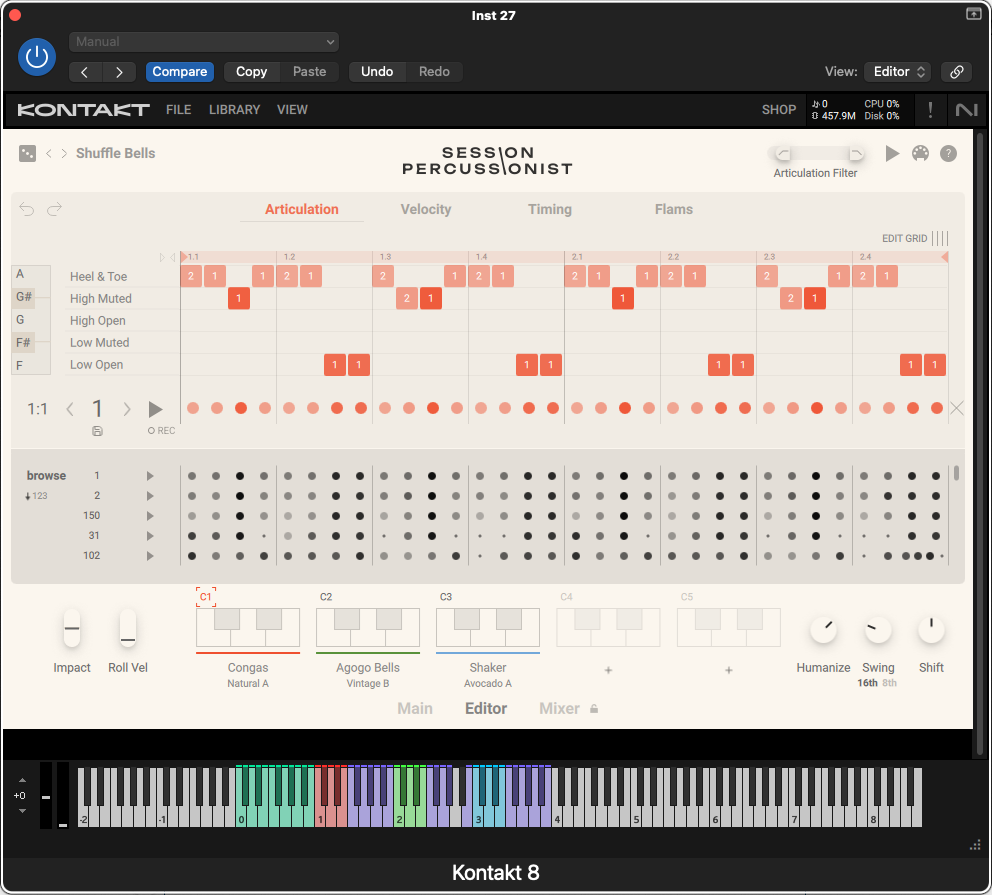Go to next pattern number arrow
Viewport: 992px width, 895px height.
127,409
